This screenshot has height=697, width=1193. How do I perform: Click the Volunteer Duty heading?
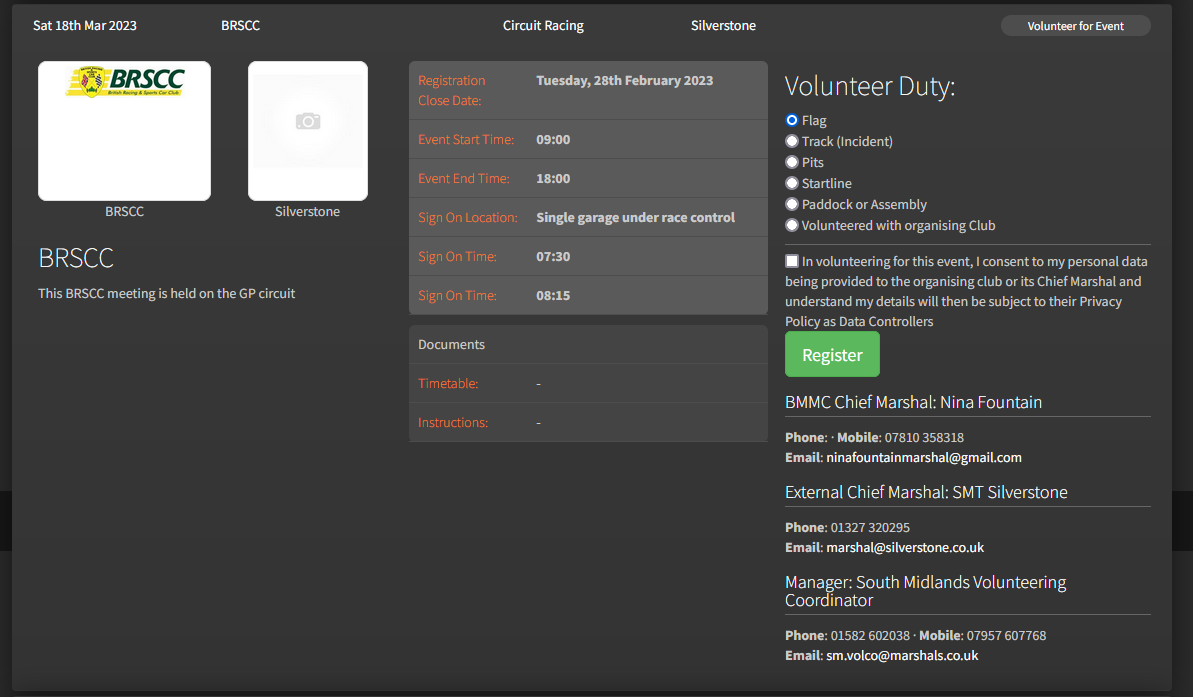(870, 86)
